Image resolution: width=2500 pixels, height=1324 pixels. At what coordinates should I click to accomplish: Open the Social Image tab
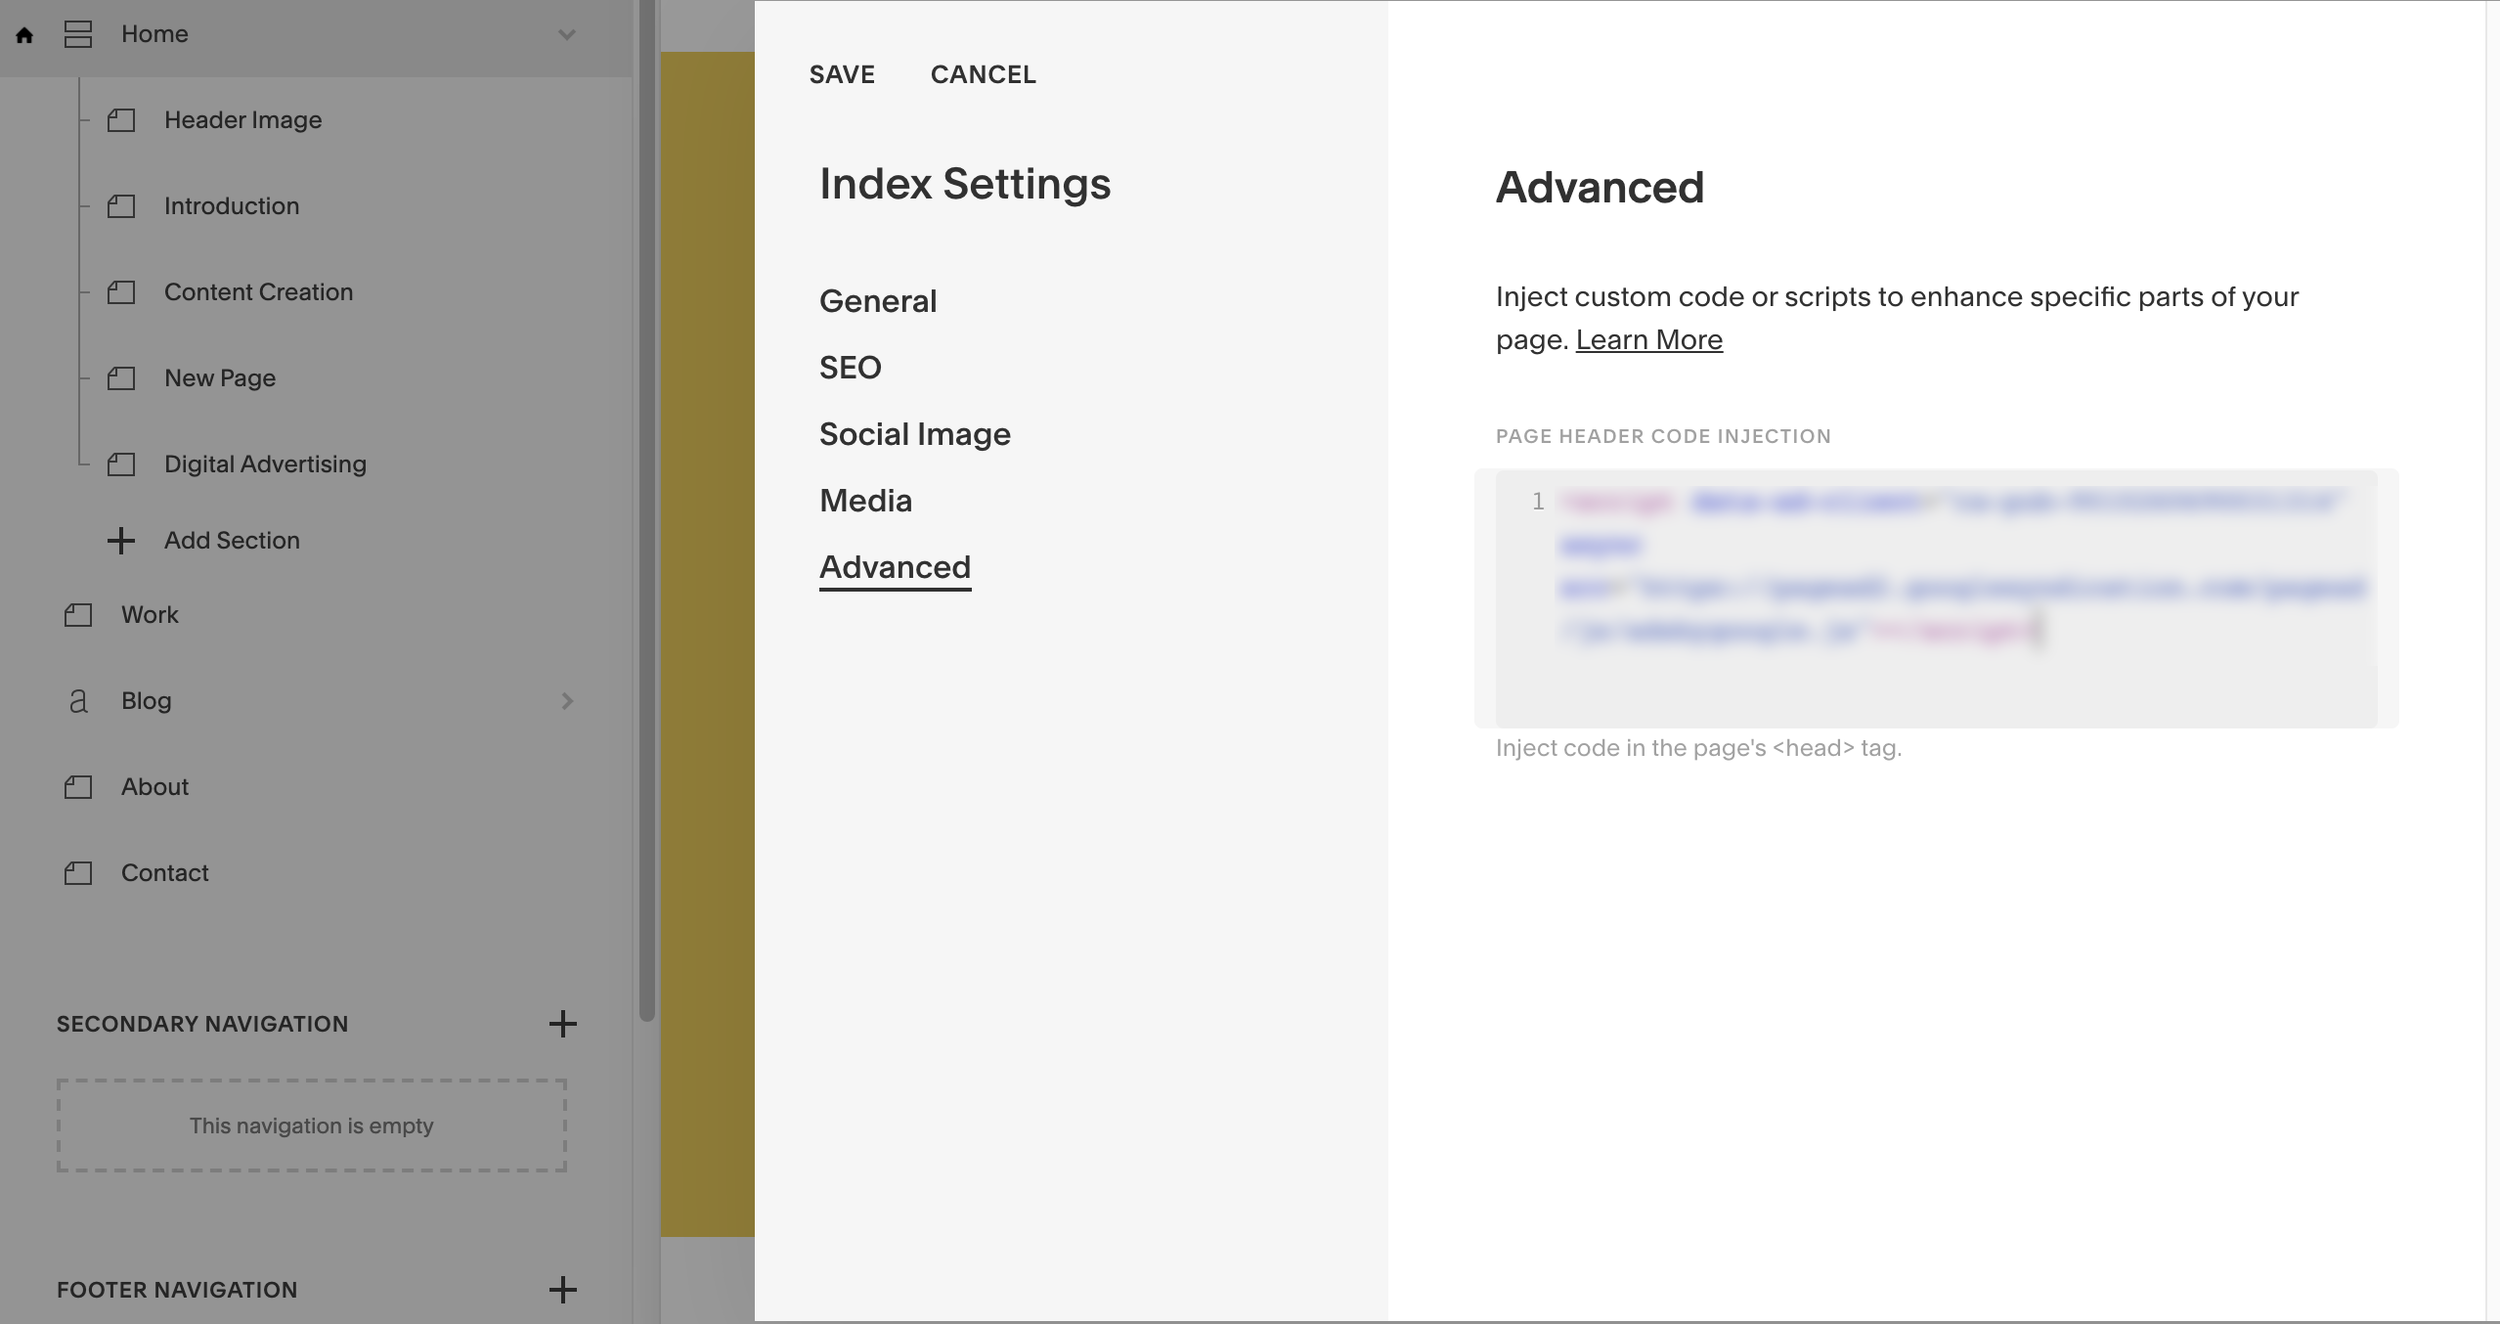(914, 434)
